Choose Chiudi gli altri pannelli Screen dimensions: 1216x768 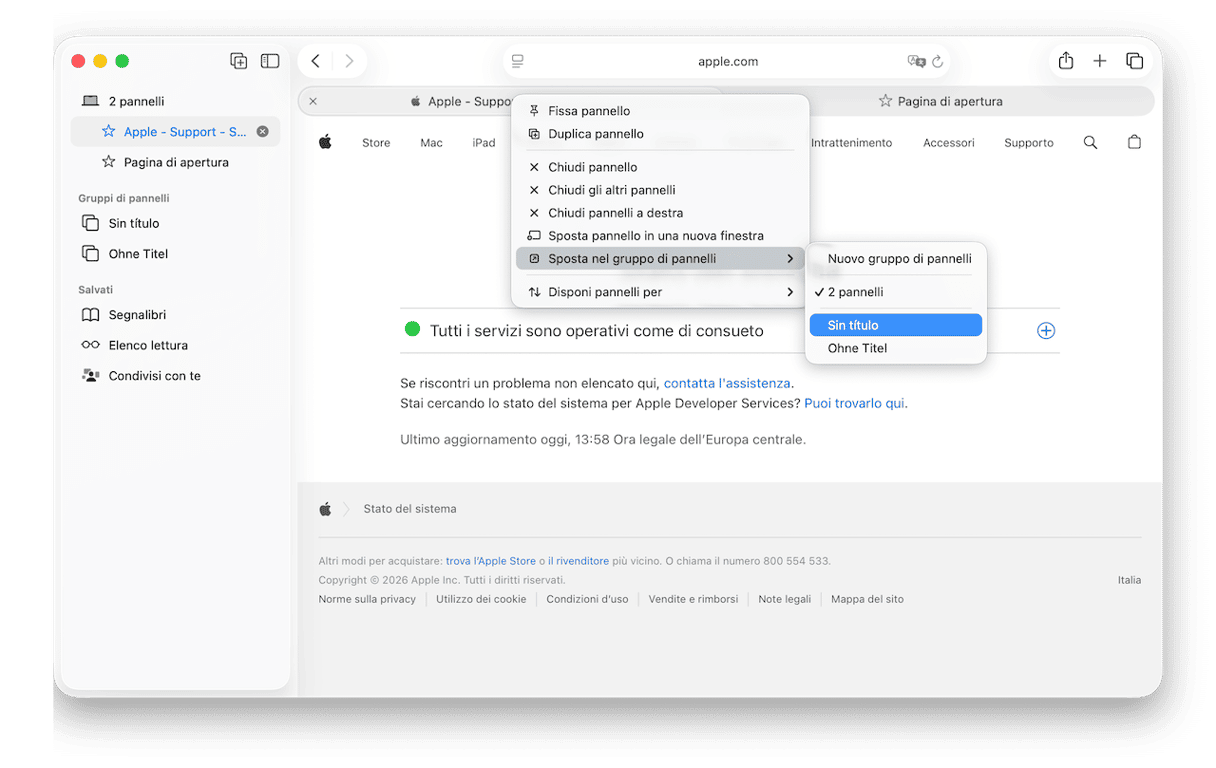click(661, 190)
